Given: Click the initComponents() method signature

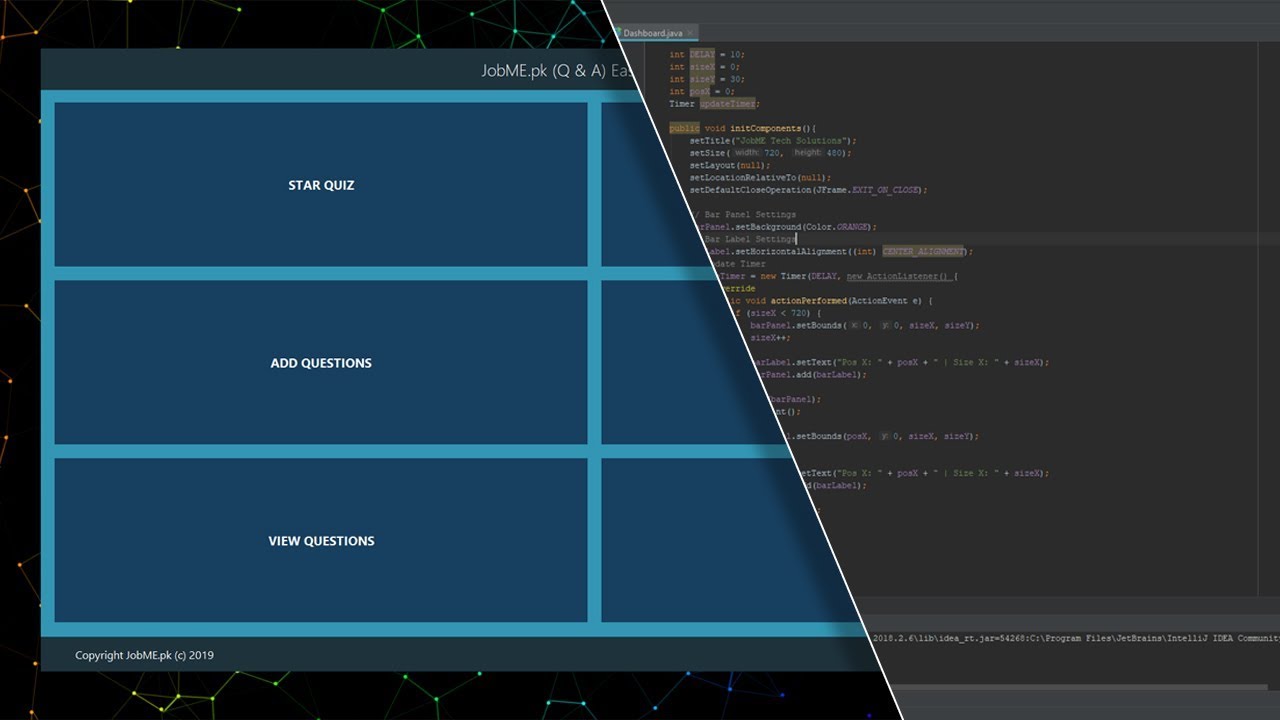Looking at the screenshot, I should [743, 129].
